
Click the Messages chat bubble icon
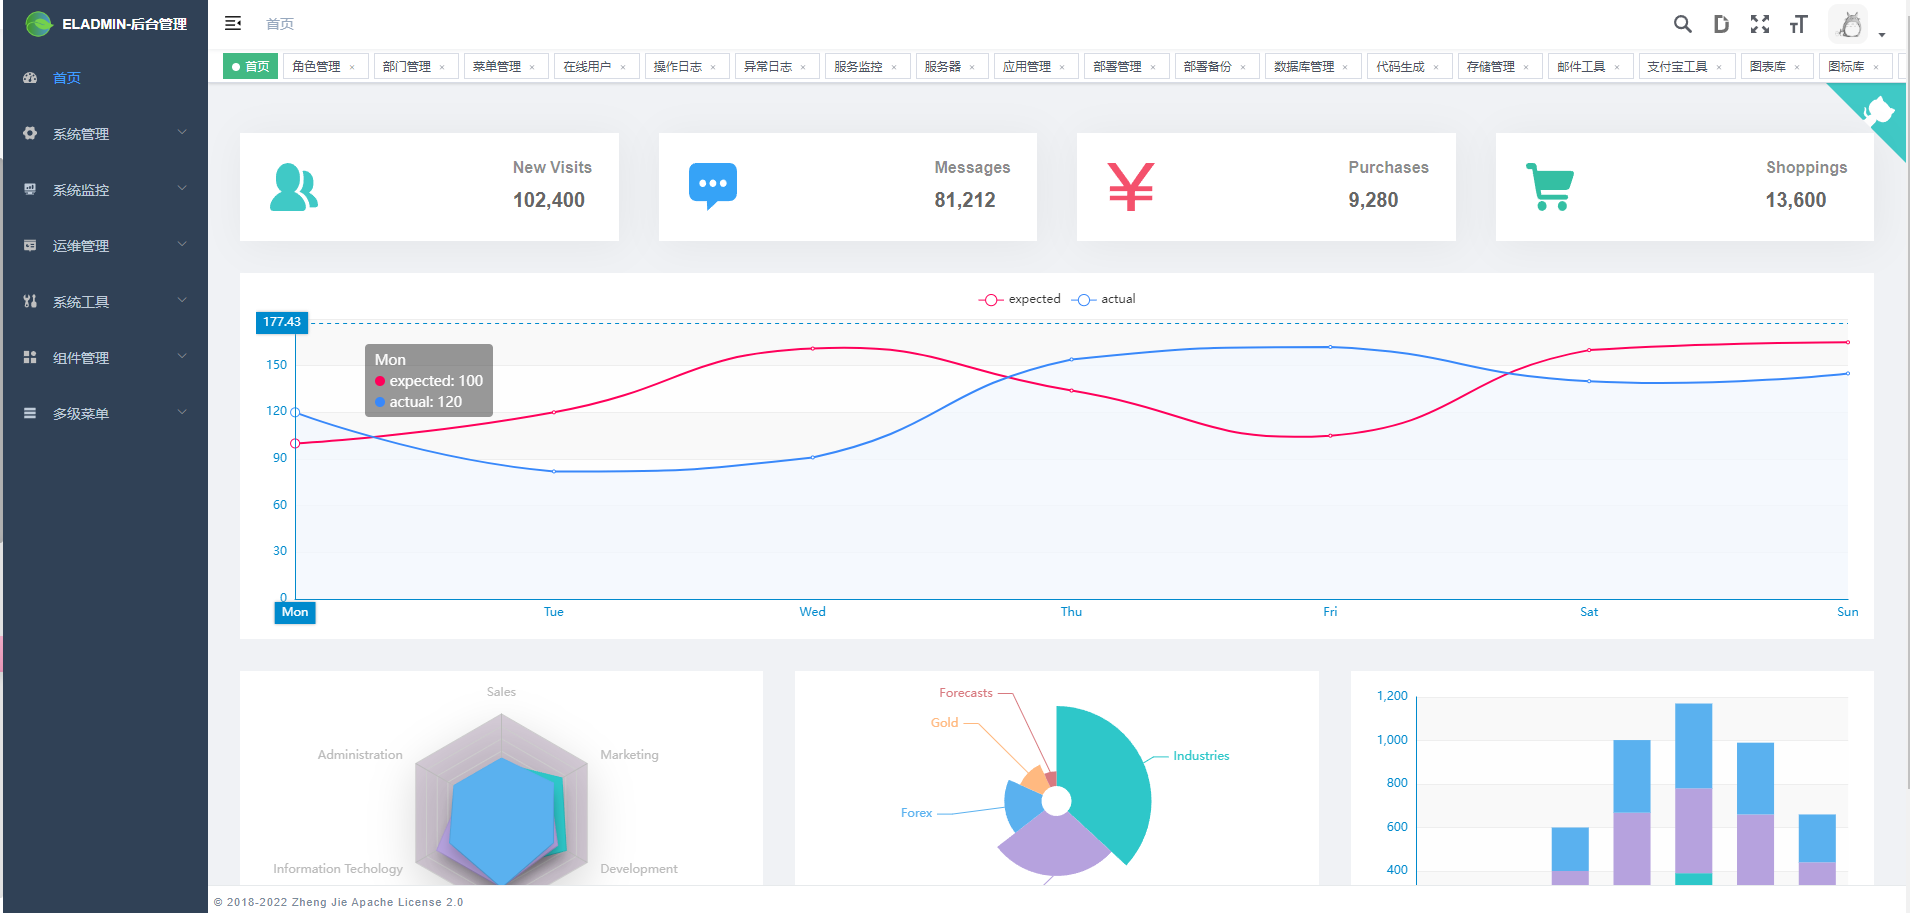pyautogui.click(x=713, y=186)
